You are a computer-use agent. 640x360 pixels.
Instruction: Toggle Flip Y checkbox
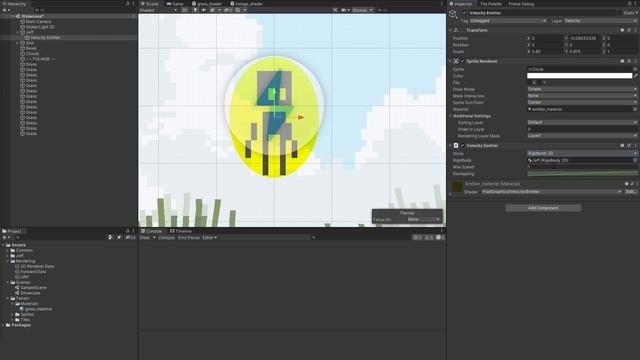540,82
